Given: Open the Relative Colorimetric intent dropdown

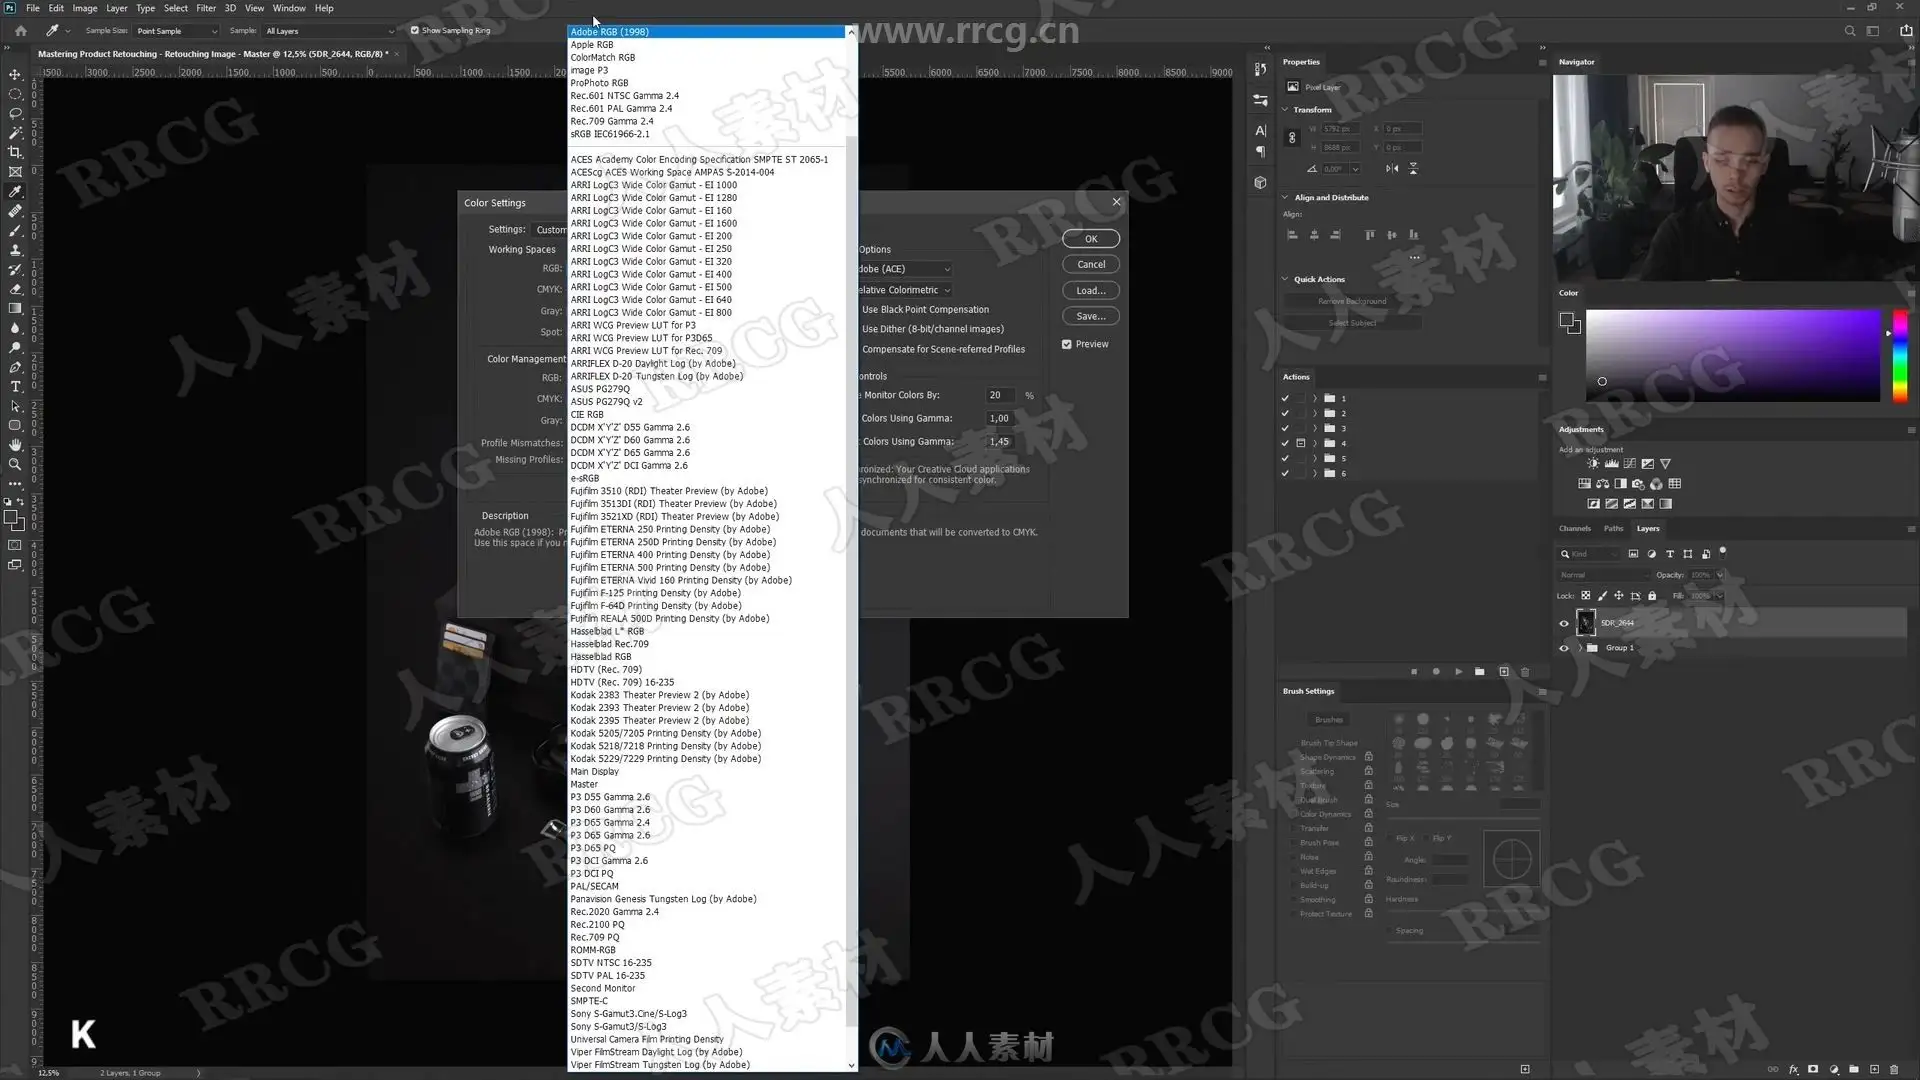Looking at the screenshot, I should 905,290.
